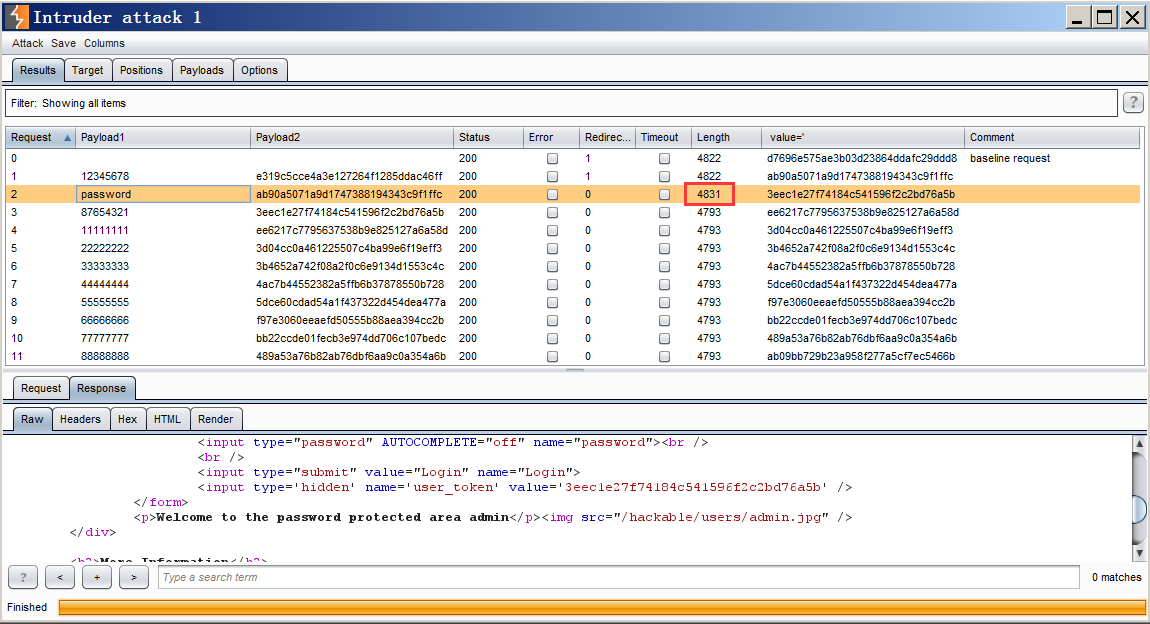Click the finished attack progress bar

602,607
